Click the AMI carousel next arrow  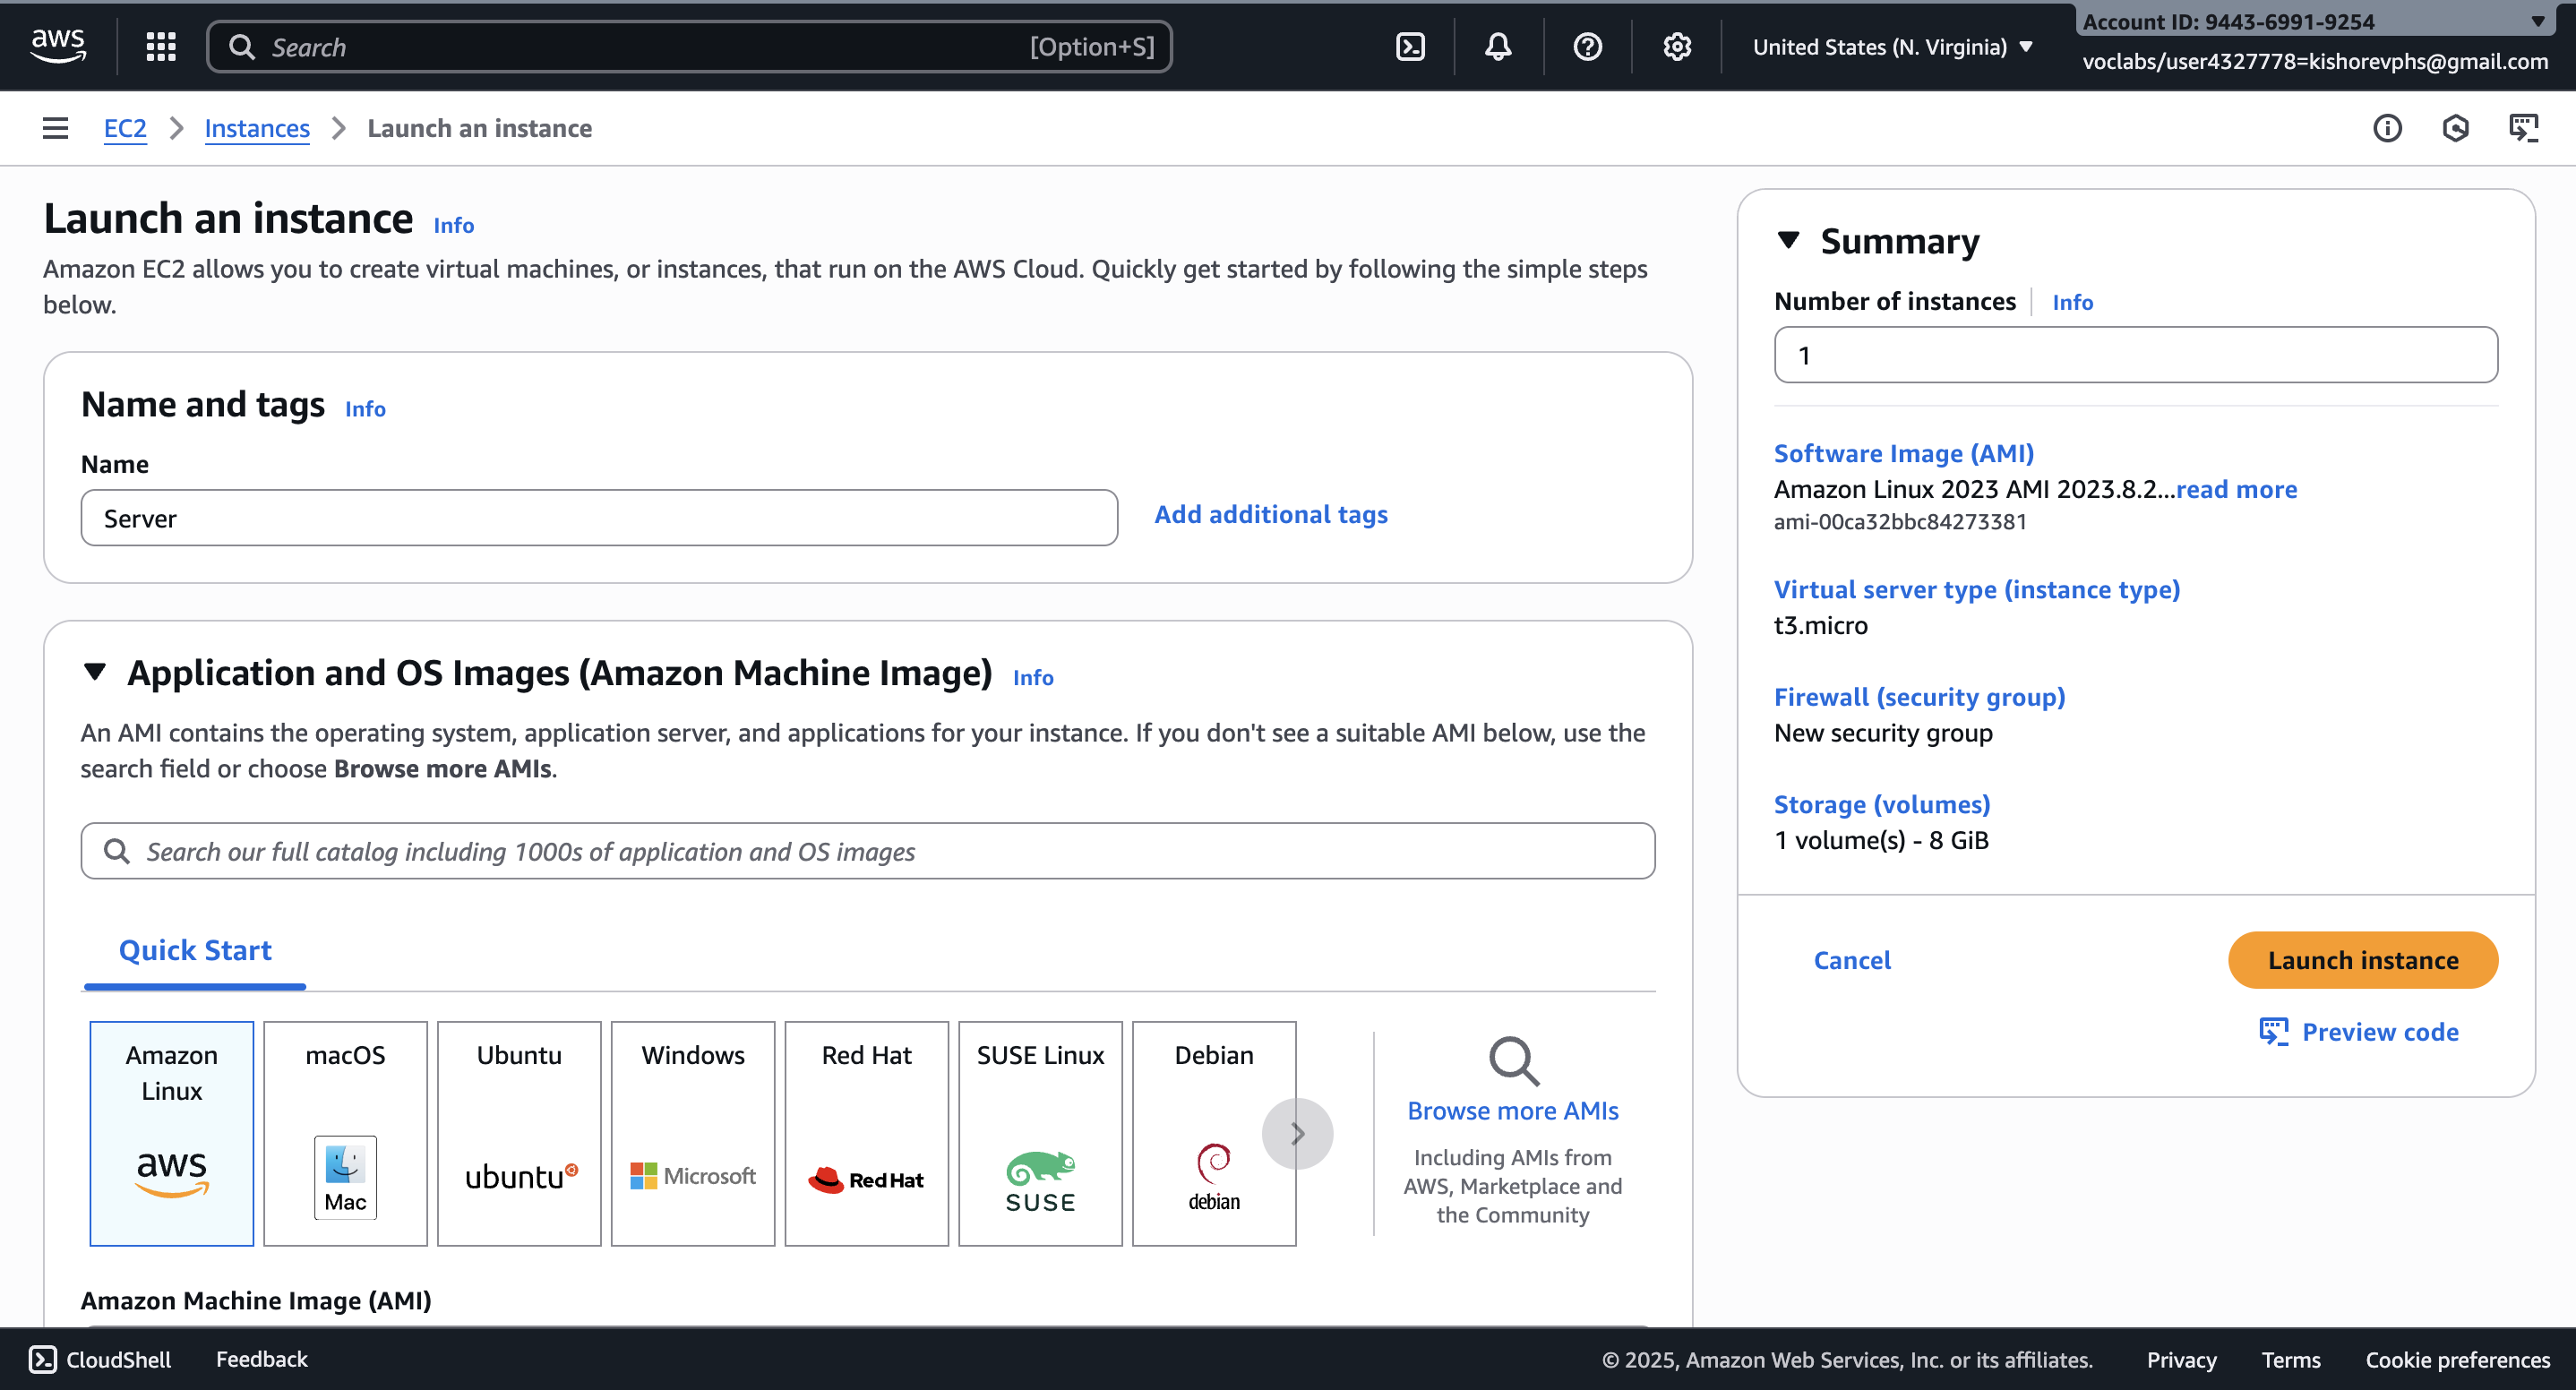pyautogui.click(x=1298, y=1133)
